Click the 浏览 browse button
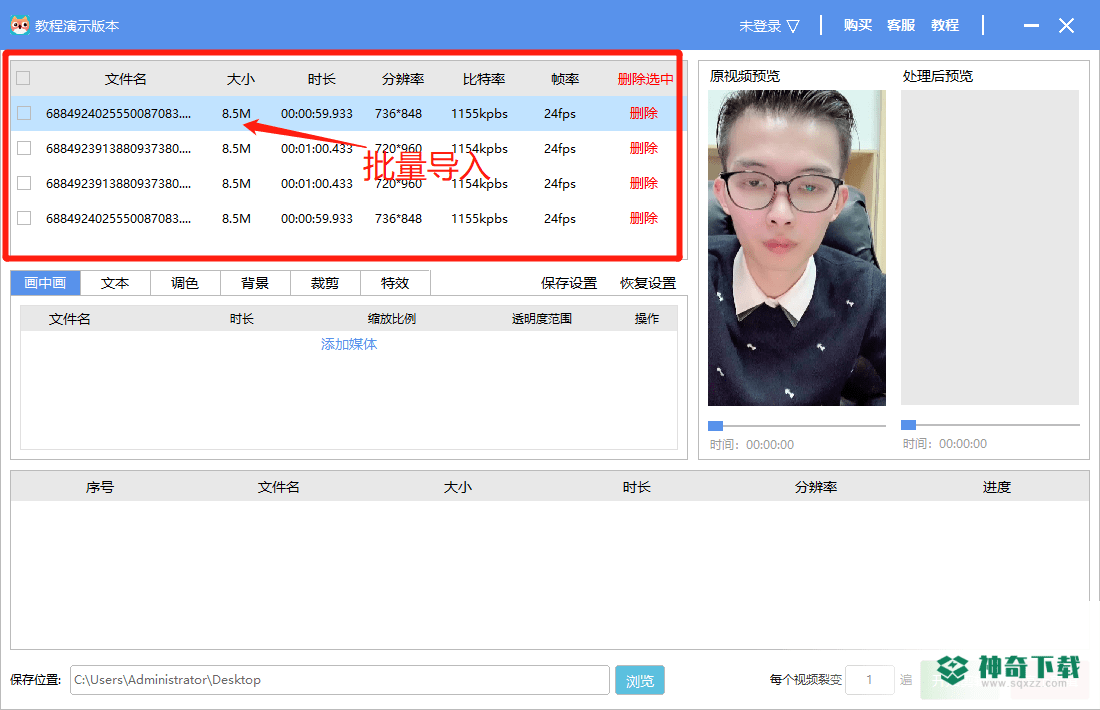The height and width of the screenshot is (710, 1100). point(640,680)
